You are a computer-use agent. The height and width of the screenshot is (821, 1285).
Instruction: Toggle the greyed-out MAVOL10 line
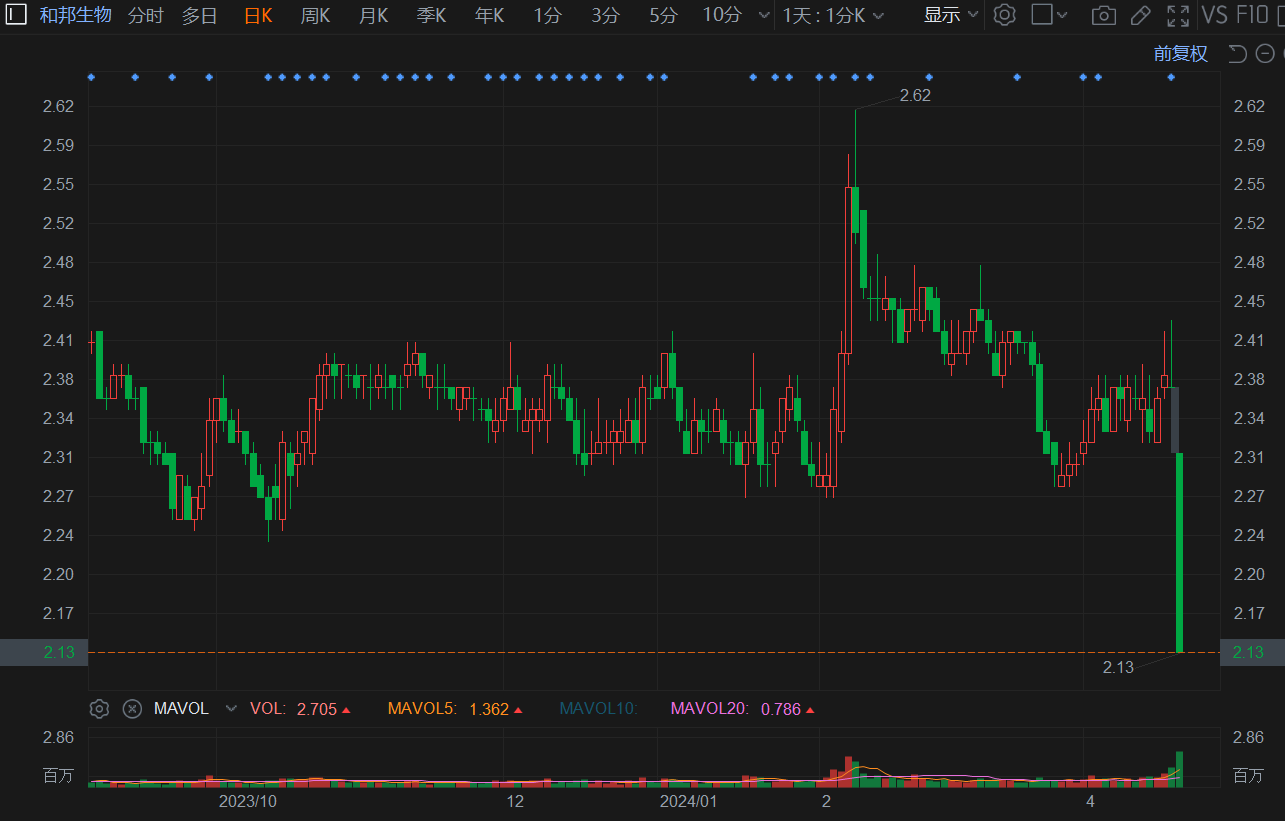click(599, 709)
